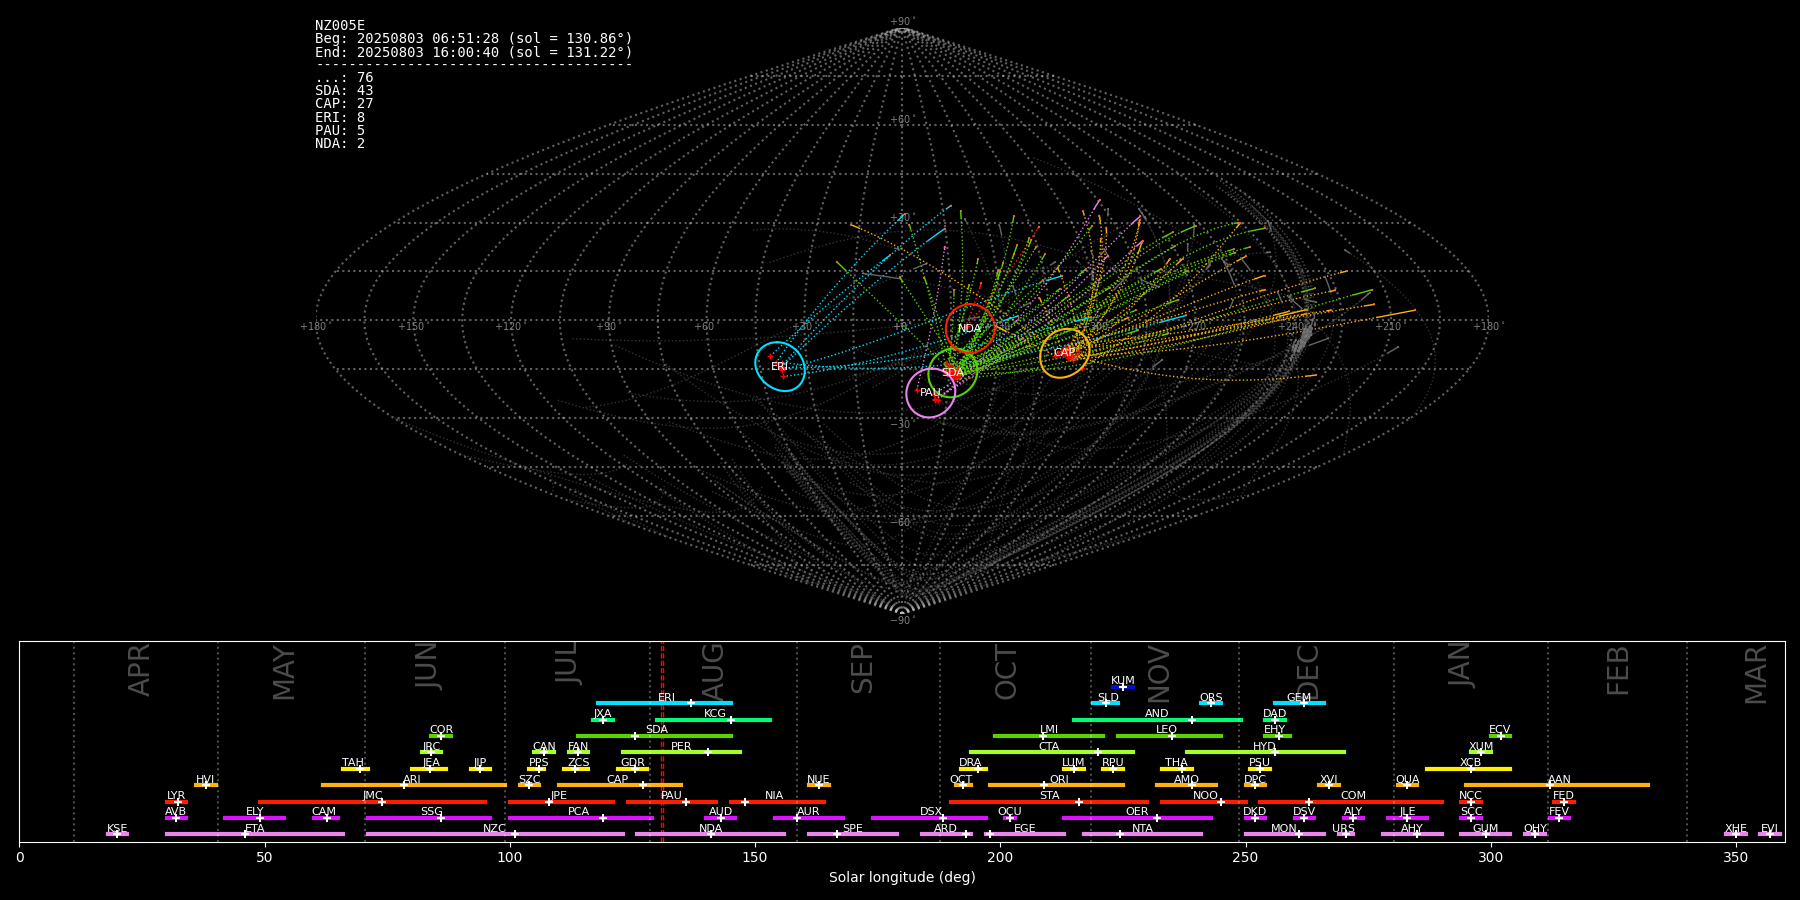
Task: Click the -60 latitude label on map
Action: point(902,523)
